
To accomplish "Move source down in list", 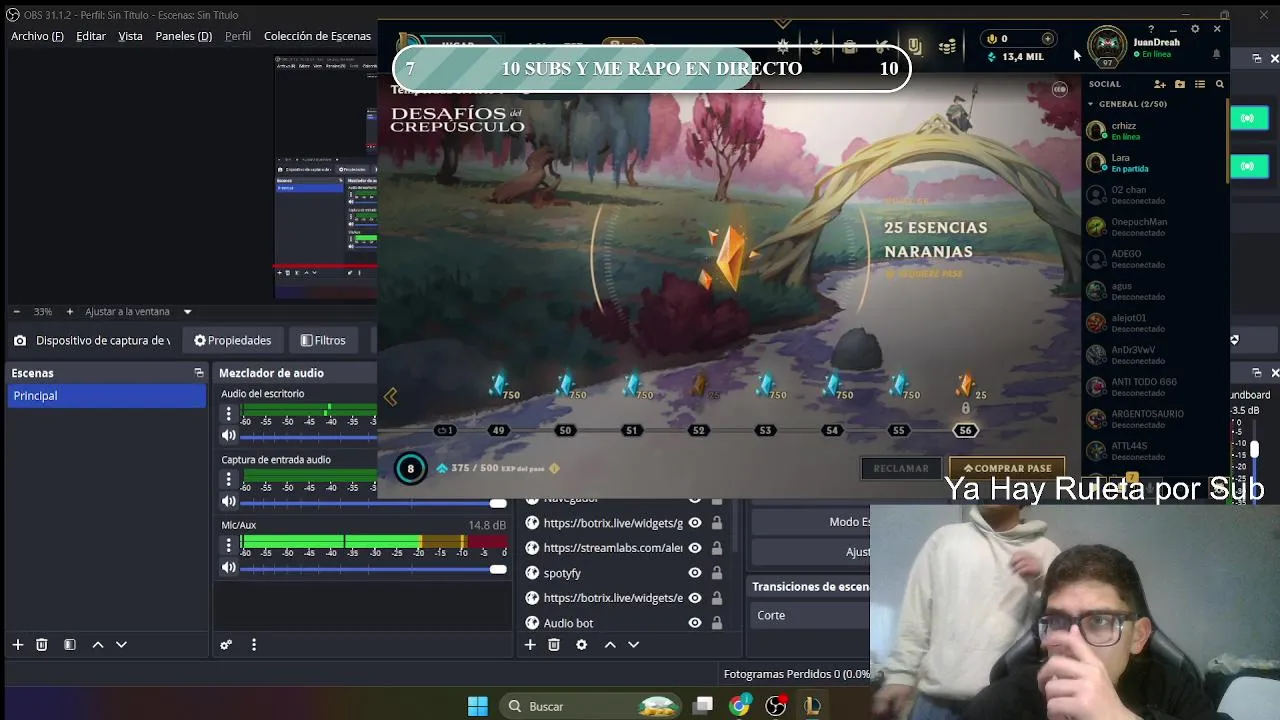I will click(x=633, y=645).
